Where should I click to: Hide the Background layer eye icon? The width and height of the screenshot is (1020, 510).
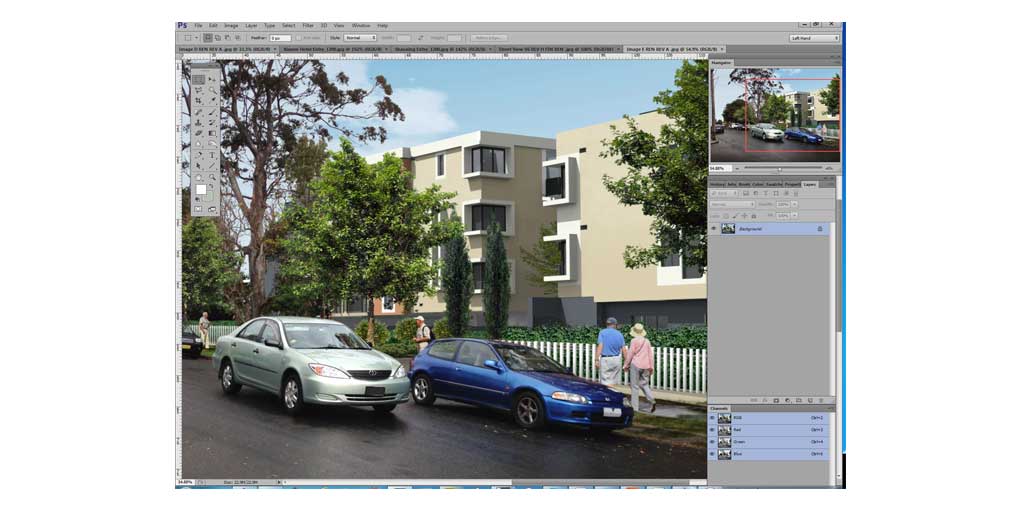coord(714,228)
